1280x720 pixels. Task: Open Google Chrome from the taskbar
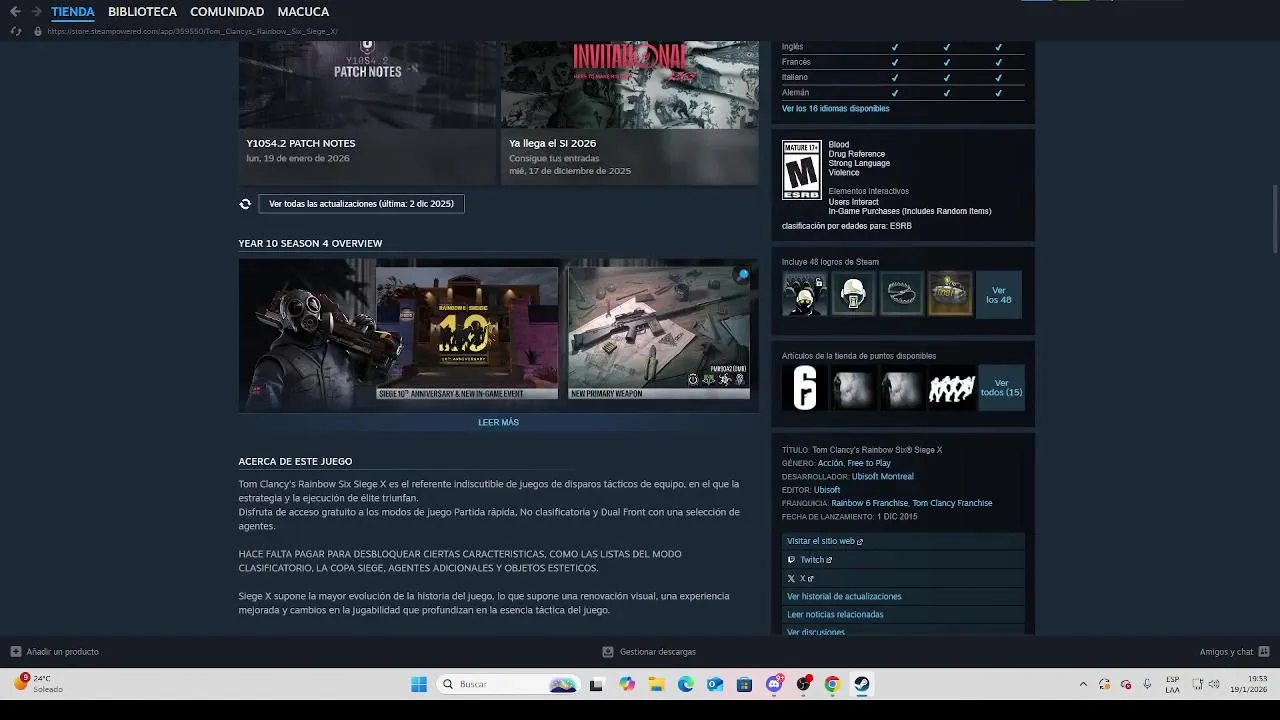coord(832,684)
